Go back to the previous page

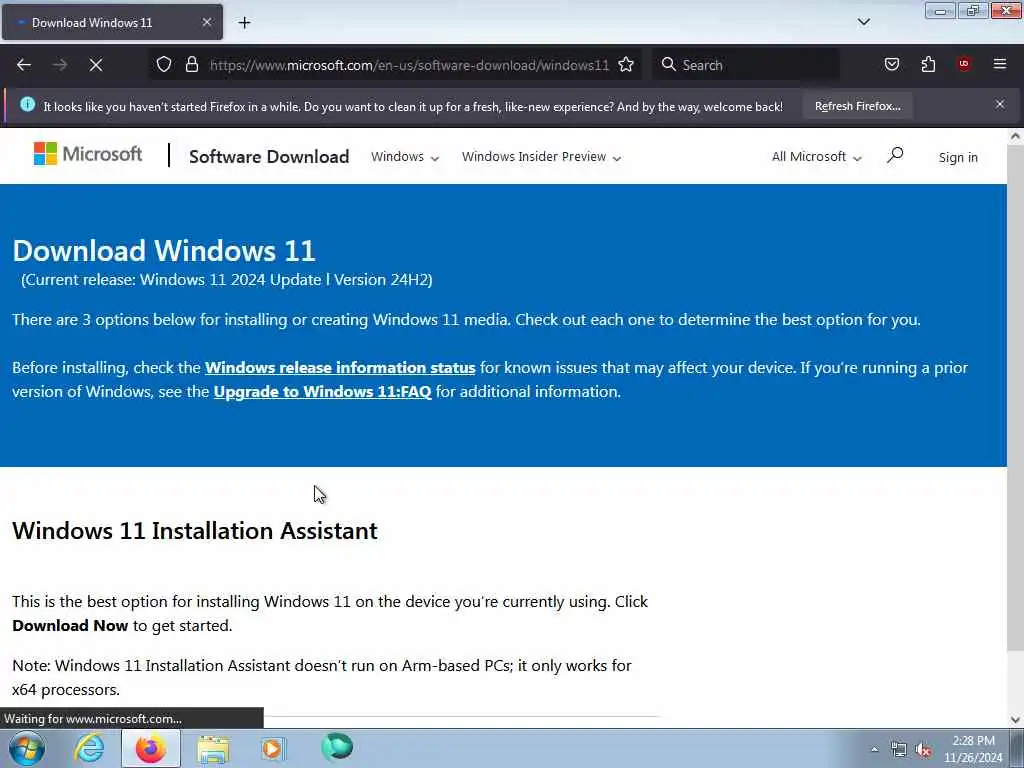pos(24,65)
